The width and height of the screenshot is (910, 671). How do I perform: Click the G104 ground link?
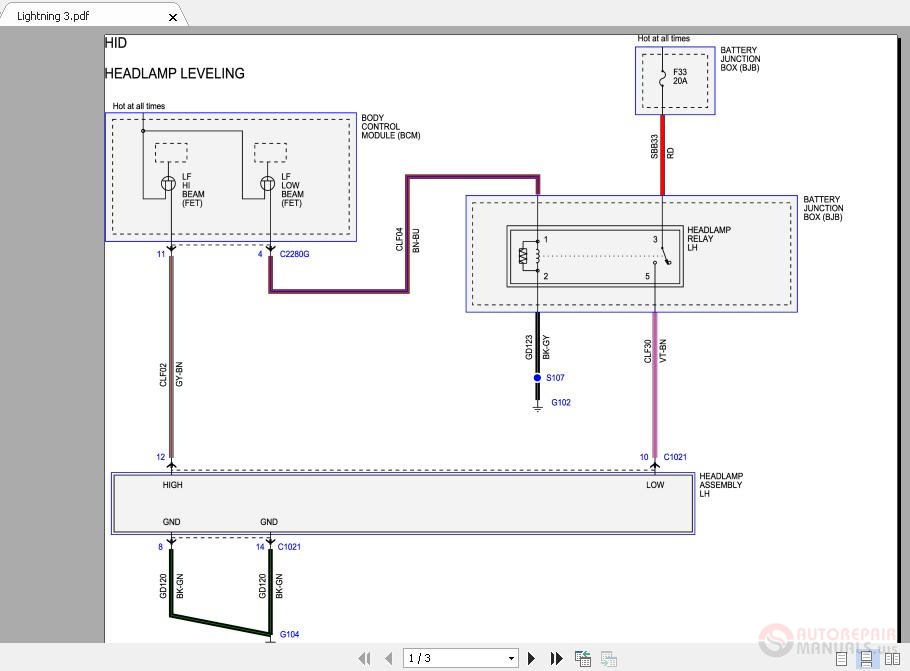[x=289, y=634]
